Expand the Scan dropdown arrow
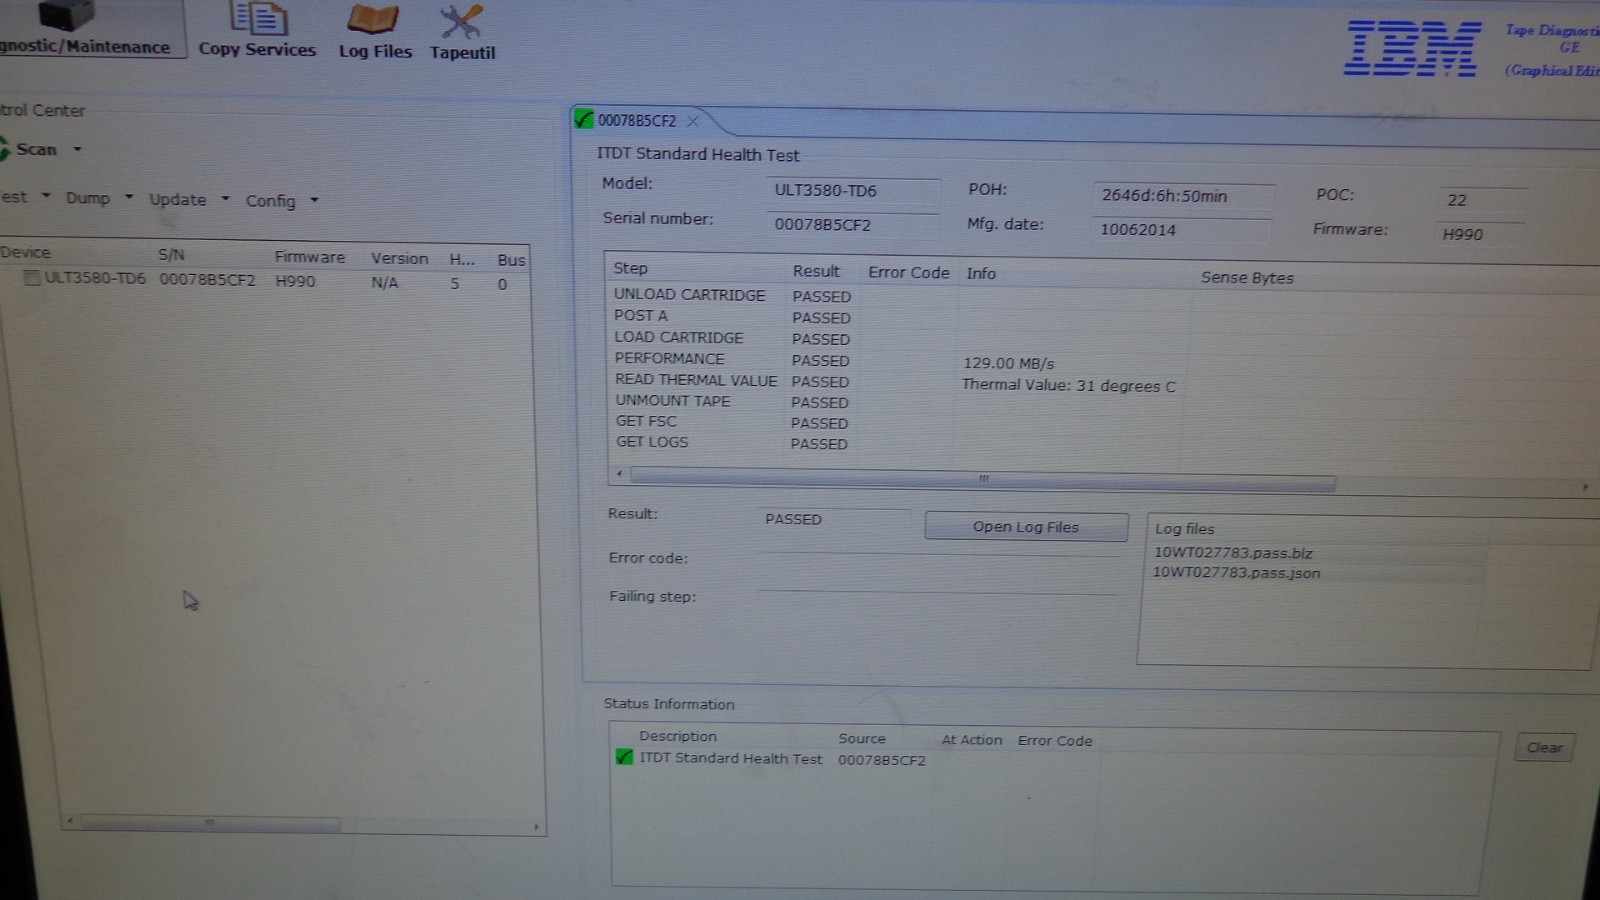 (x=77, y=150)
